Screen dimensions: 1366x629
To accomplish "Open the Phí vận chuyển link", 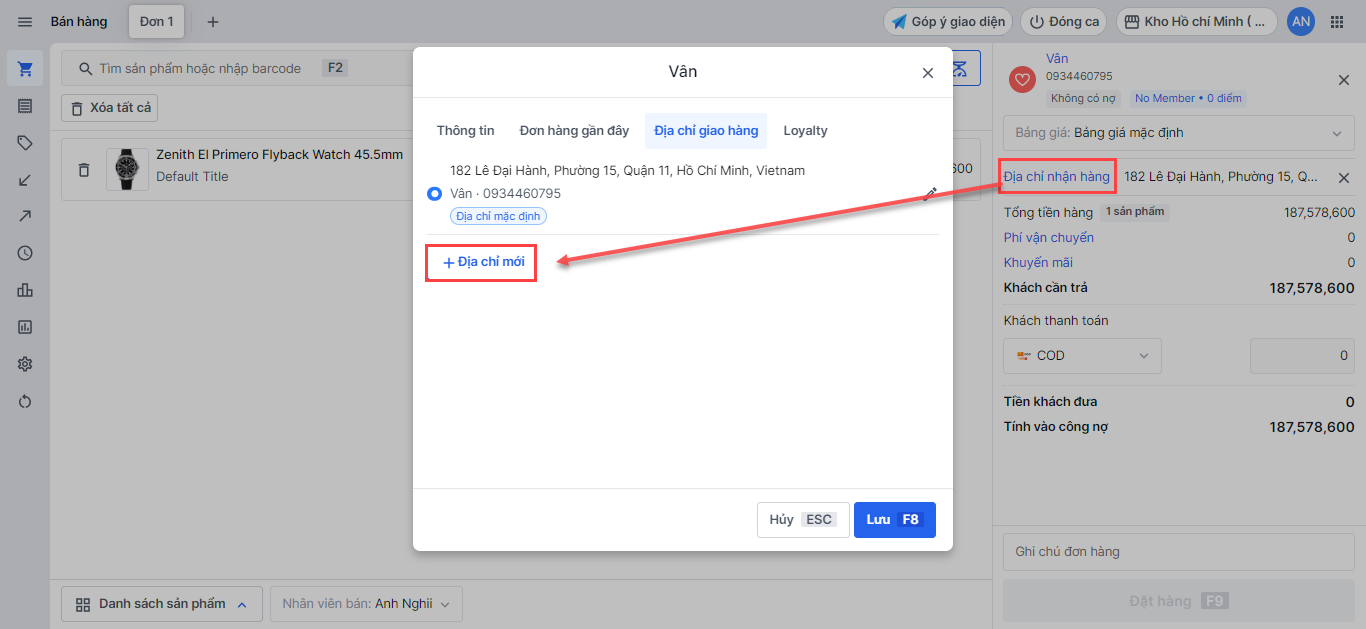I will pyautogui.click(x=1049, y=238).
